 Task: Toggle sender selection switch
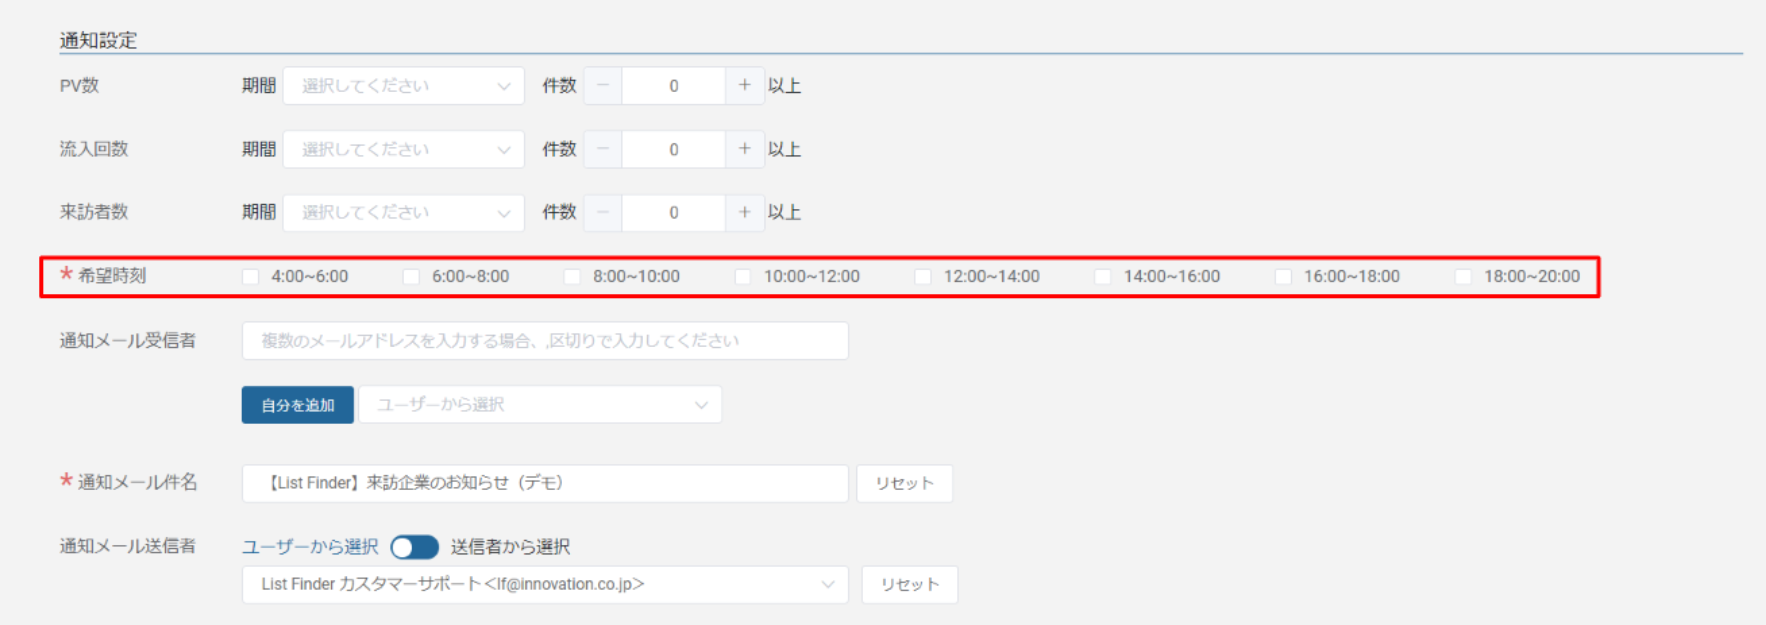pyautogui.click(x=414, y=547)
